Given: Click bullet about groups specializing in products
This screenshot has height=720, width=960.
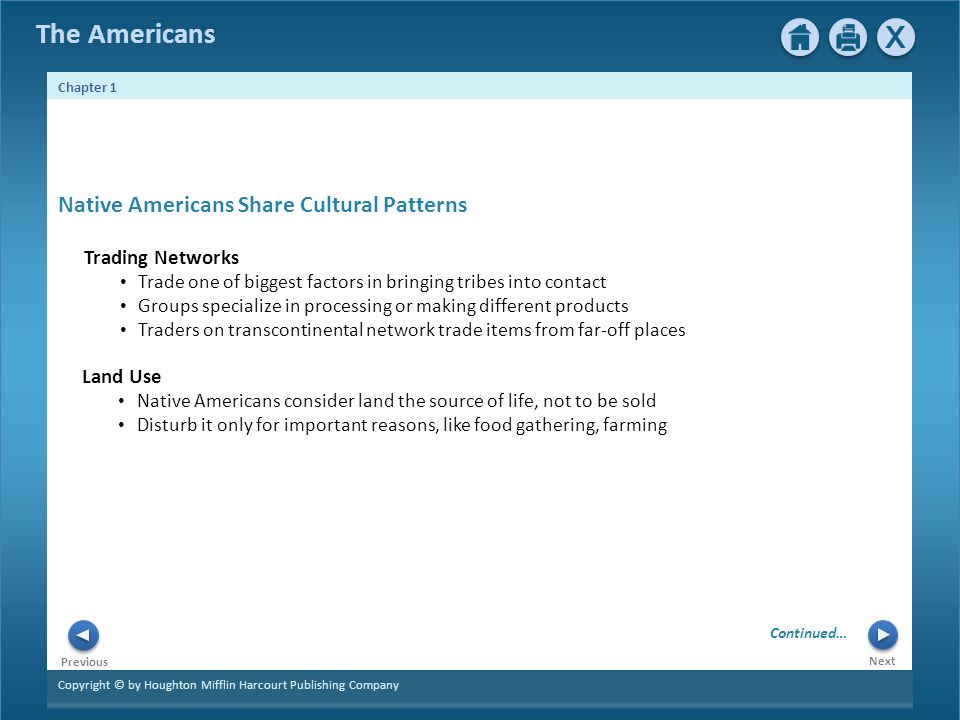Looking at the screenshot, I should pos(383,306).
